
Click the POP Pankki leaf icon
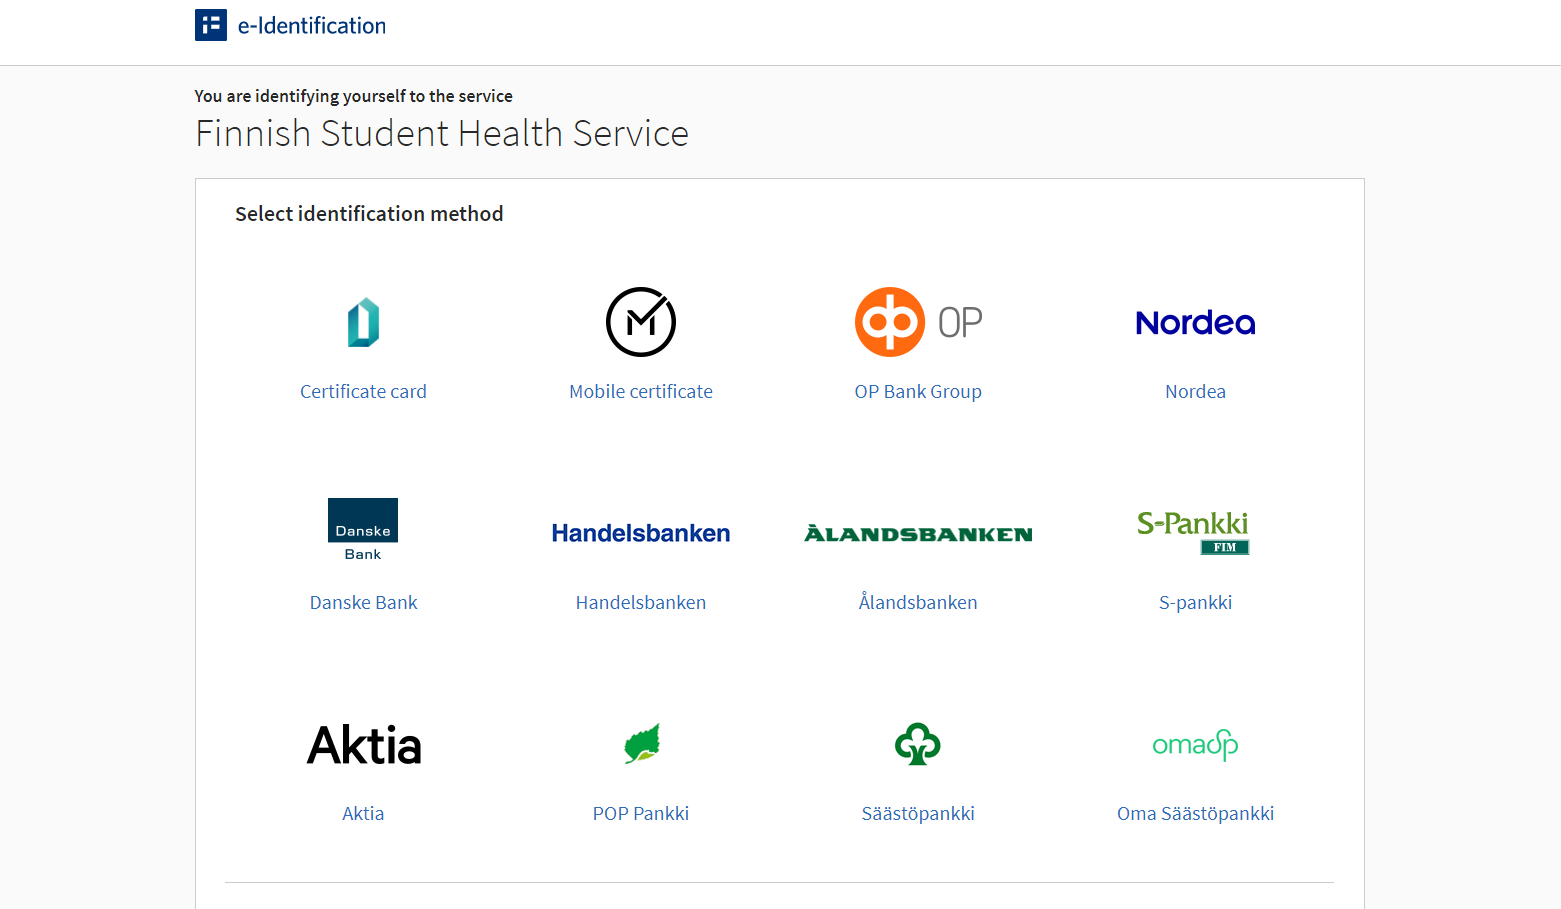point(640,744)
